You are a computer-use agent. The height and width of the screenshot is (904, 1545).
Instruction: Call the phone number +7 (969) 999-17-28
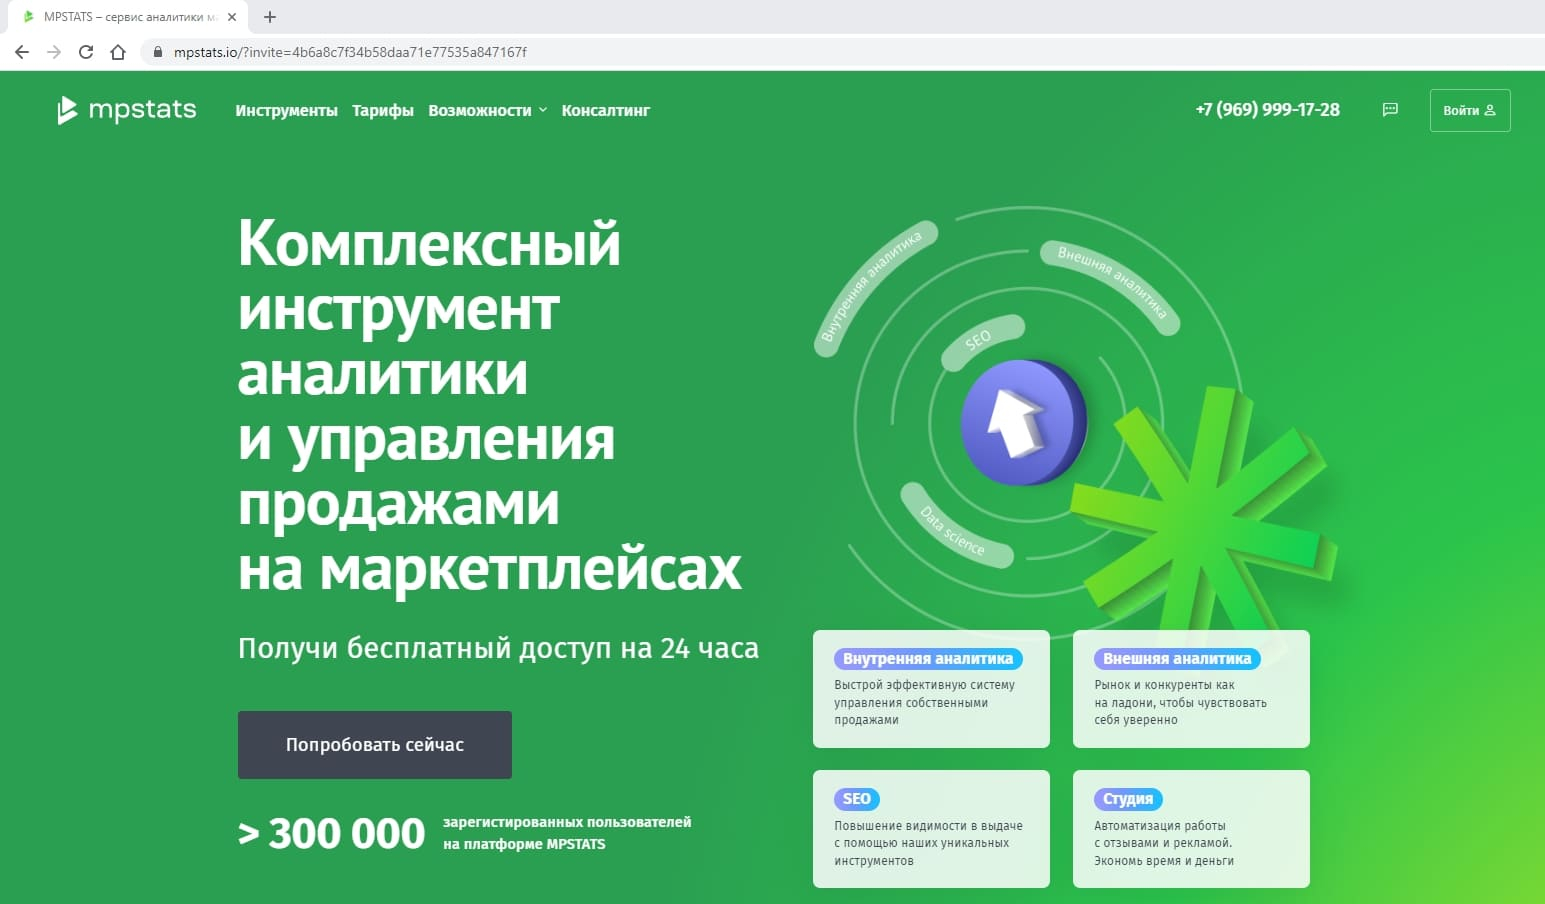(x=1268, y=110)
